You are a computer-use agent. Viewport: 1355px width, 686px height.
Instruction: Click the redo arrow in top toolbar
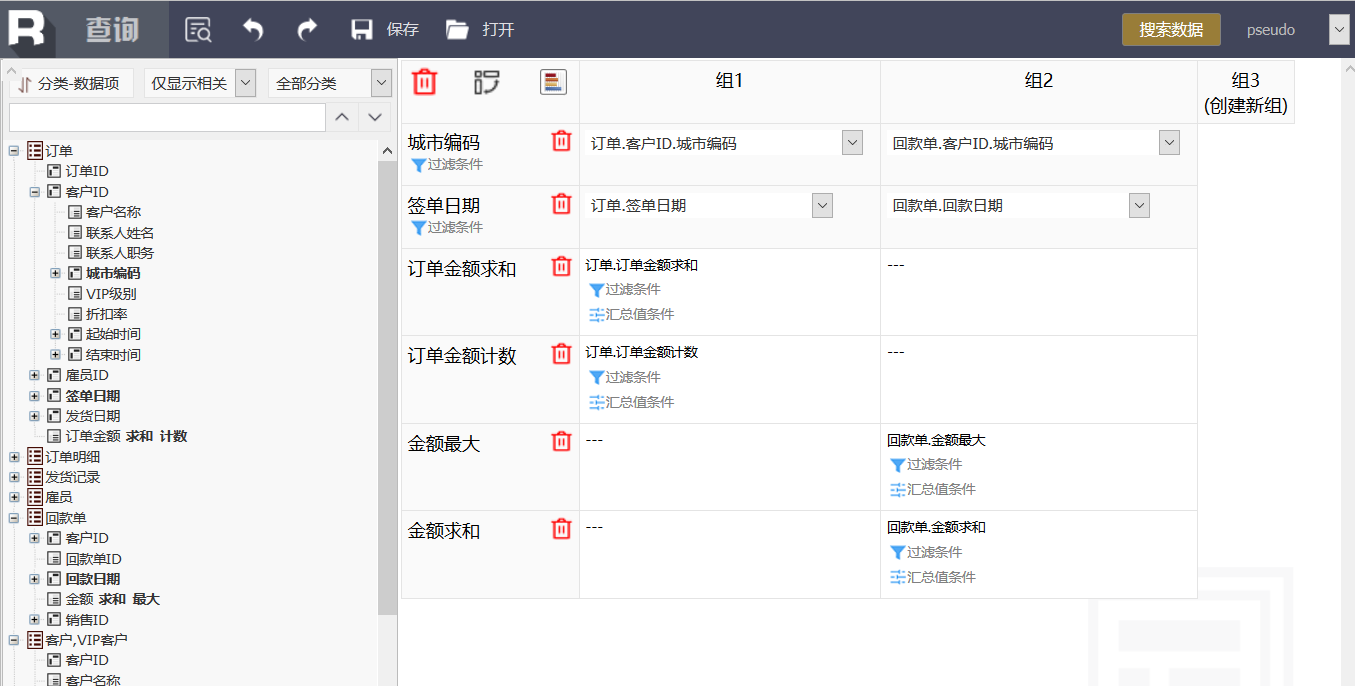coord(307,30)
